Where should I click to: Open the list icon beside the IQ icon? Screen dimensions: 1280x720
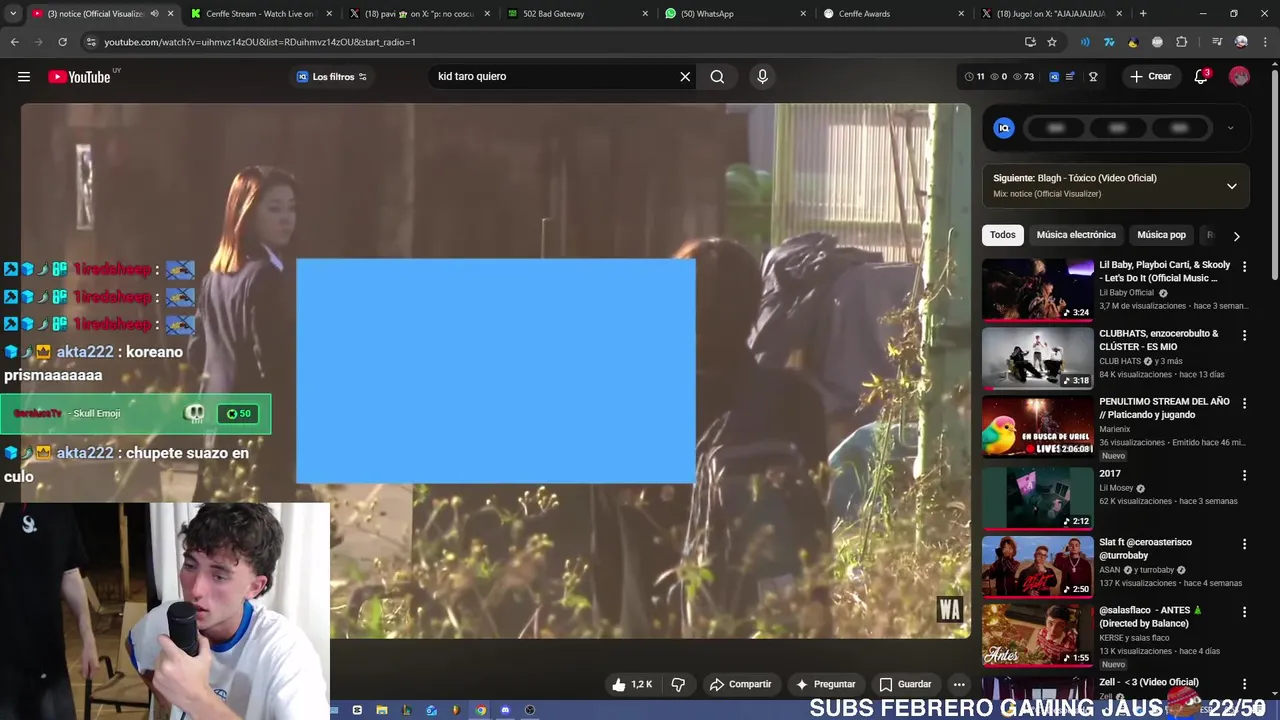point(1070,77)
